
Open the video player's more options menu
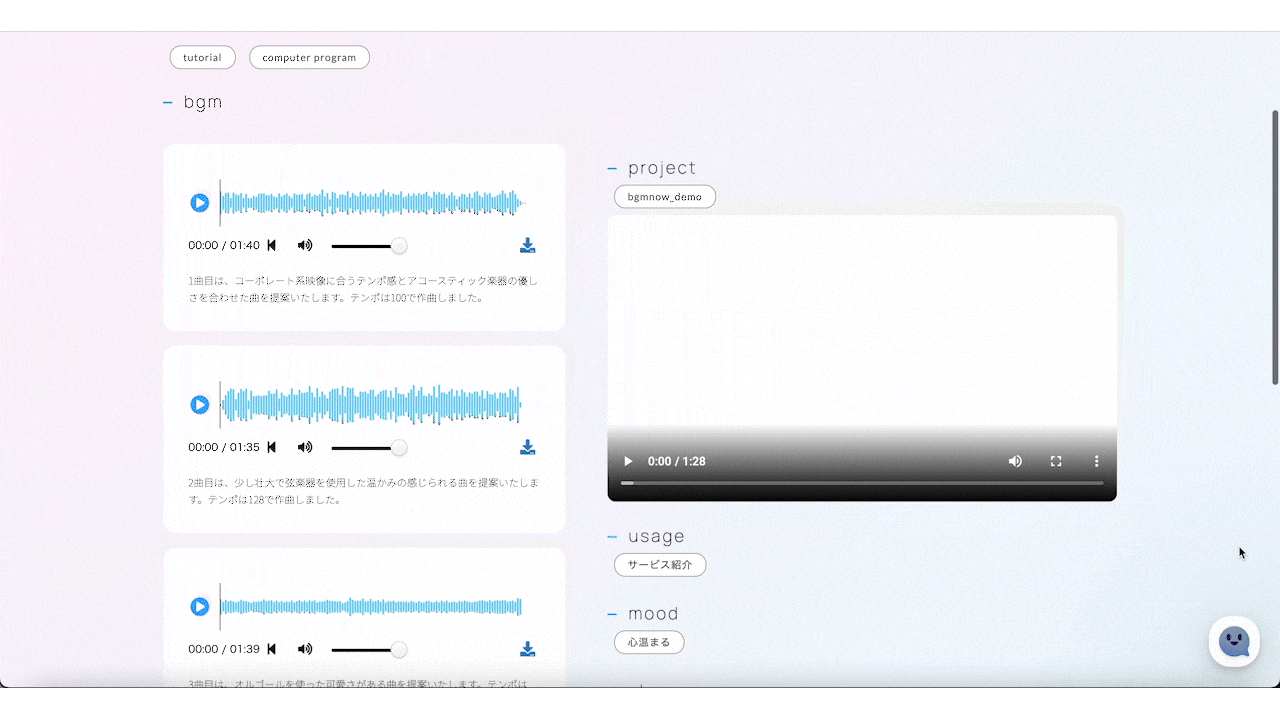tap(1096, 461)
